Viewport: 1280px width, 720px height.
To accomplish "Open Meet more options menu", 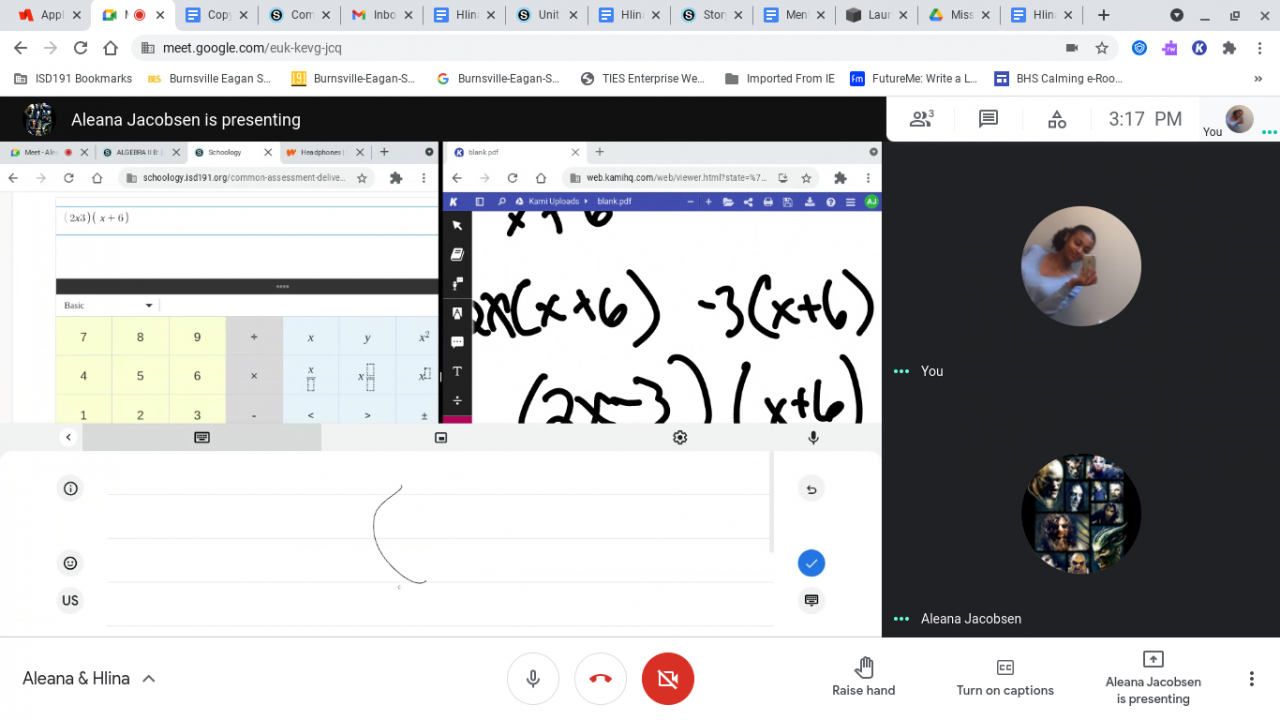I will click(1251, 679).
